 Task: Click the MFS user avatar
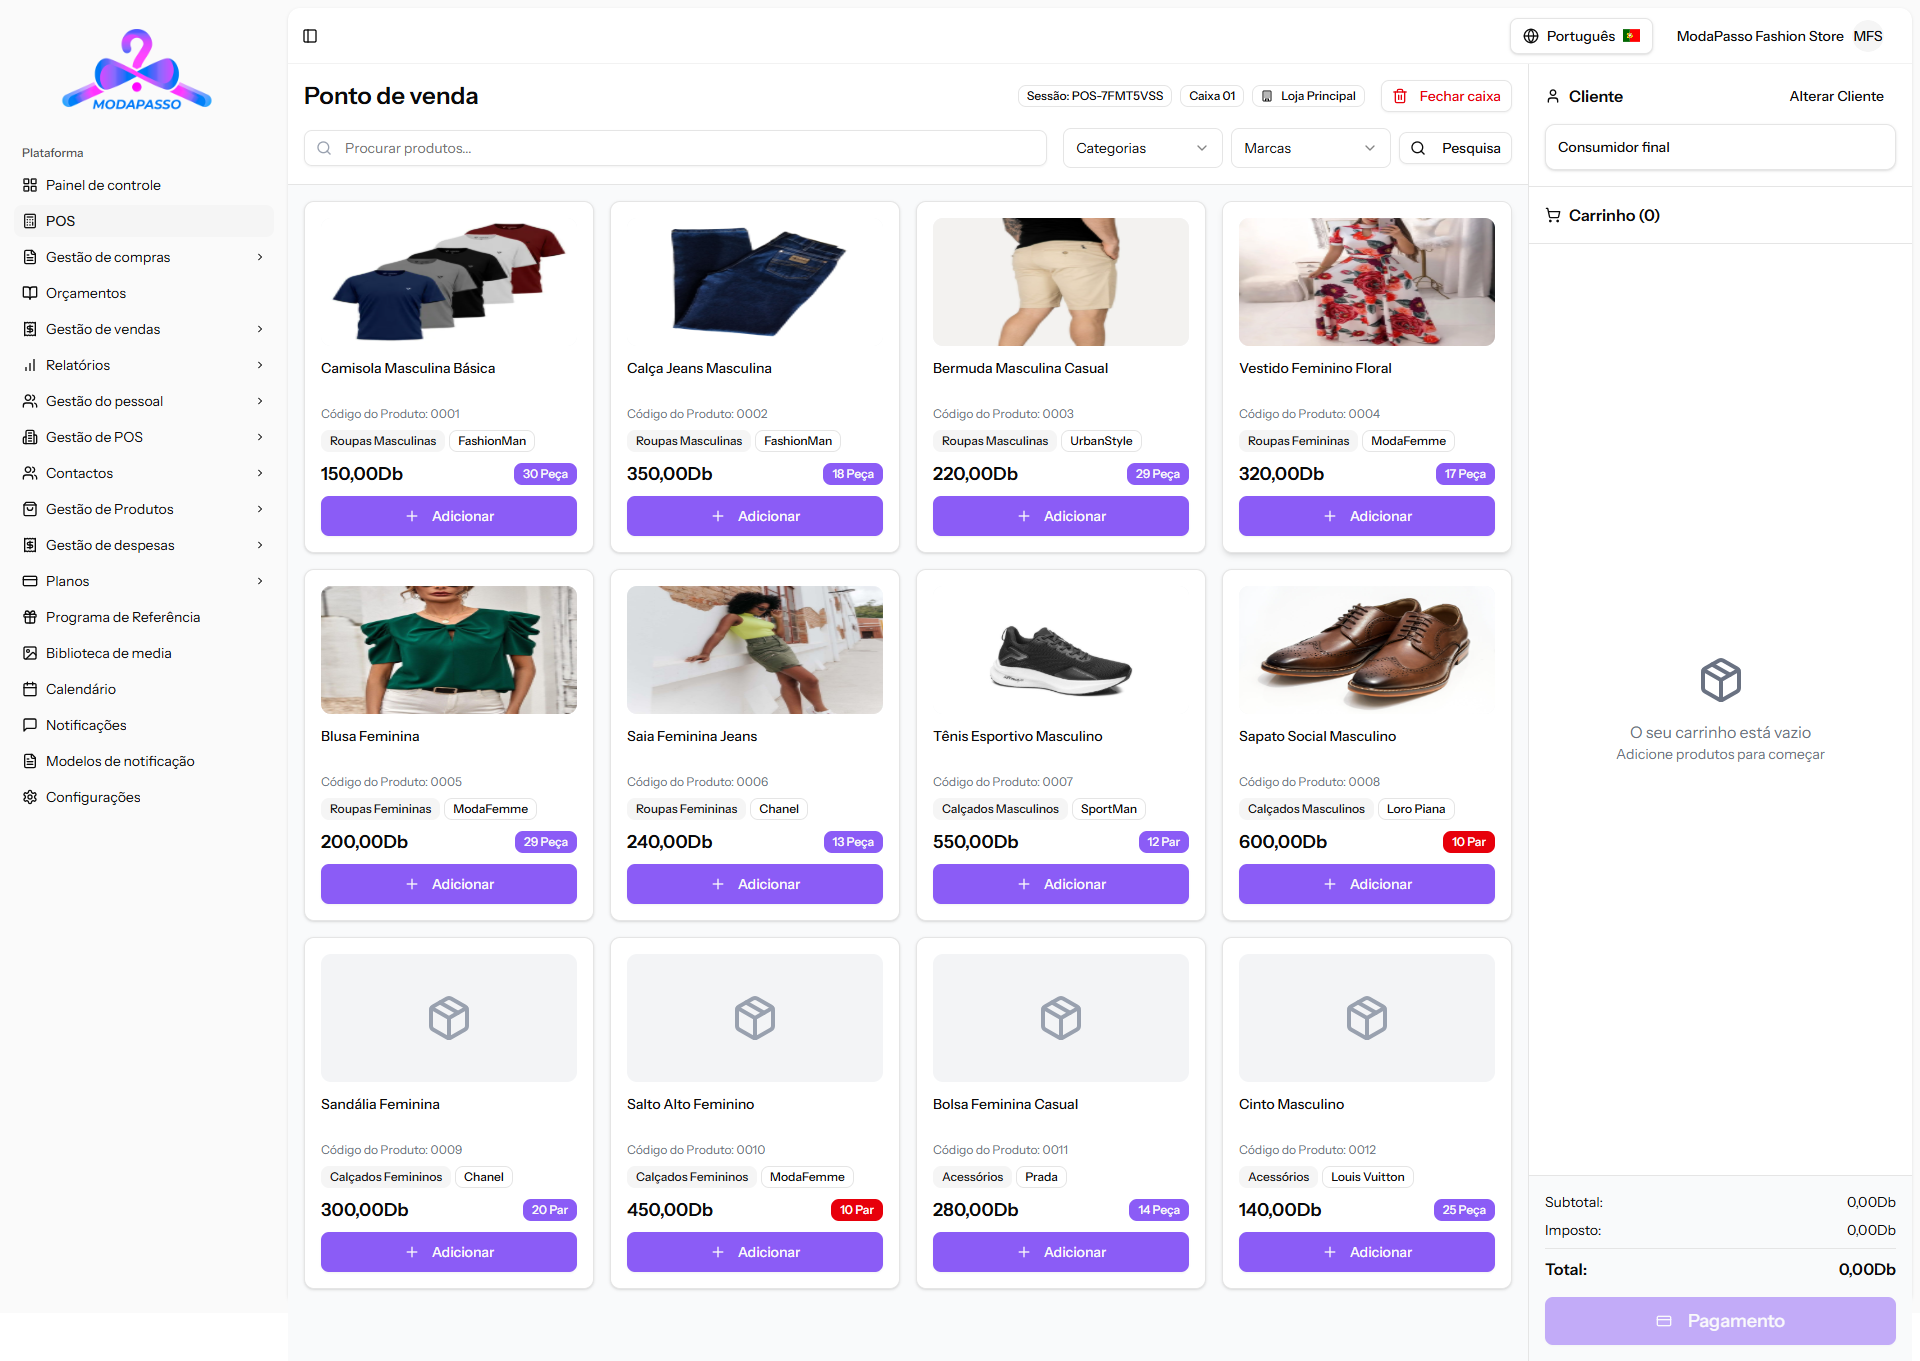pyautogui.click(x=1867, y=36)
